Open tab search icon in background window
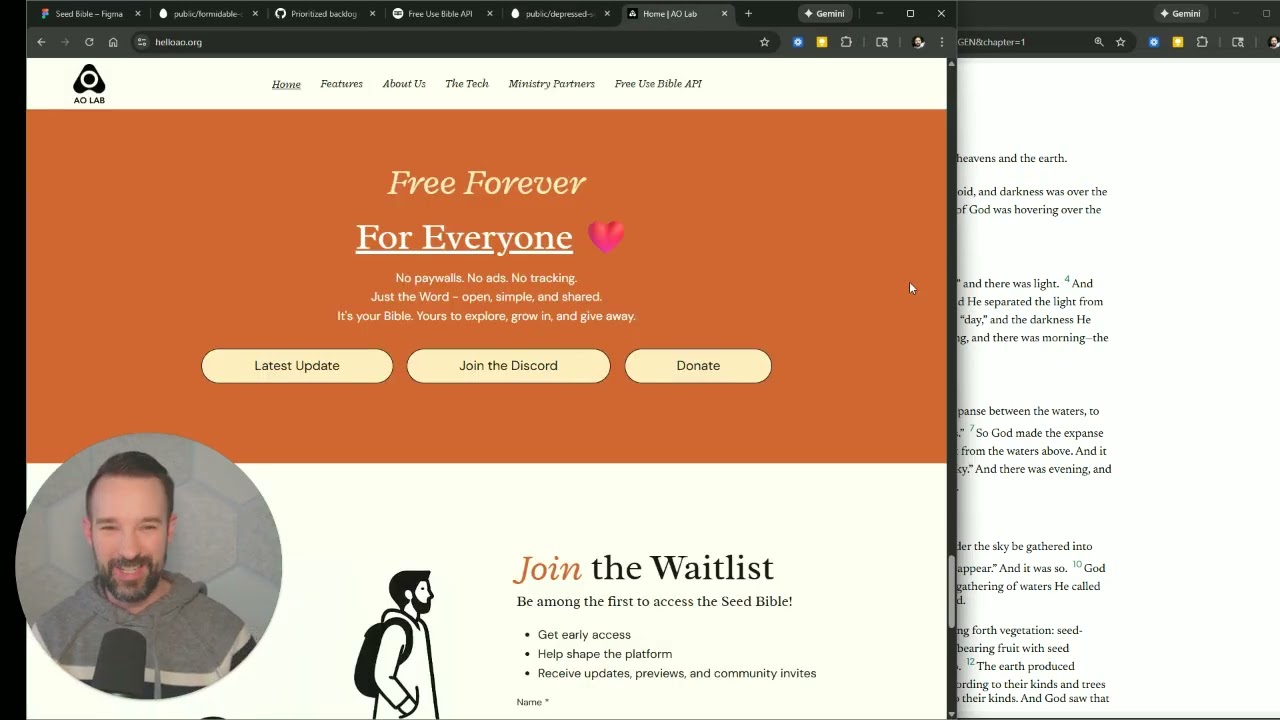Viewport: 1280px width, 720px height. [x=1238, y=42]
